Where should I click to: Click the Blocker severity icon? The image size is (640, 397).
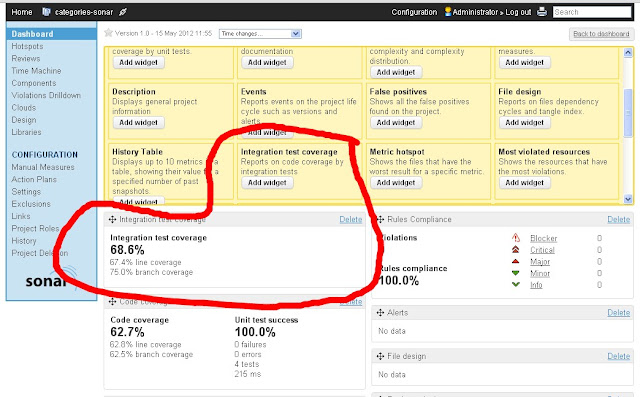(x=516, y=237)
